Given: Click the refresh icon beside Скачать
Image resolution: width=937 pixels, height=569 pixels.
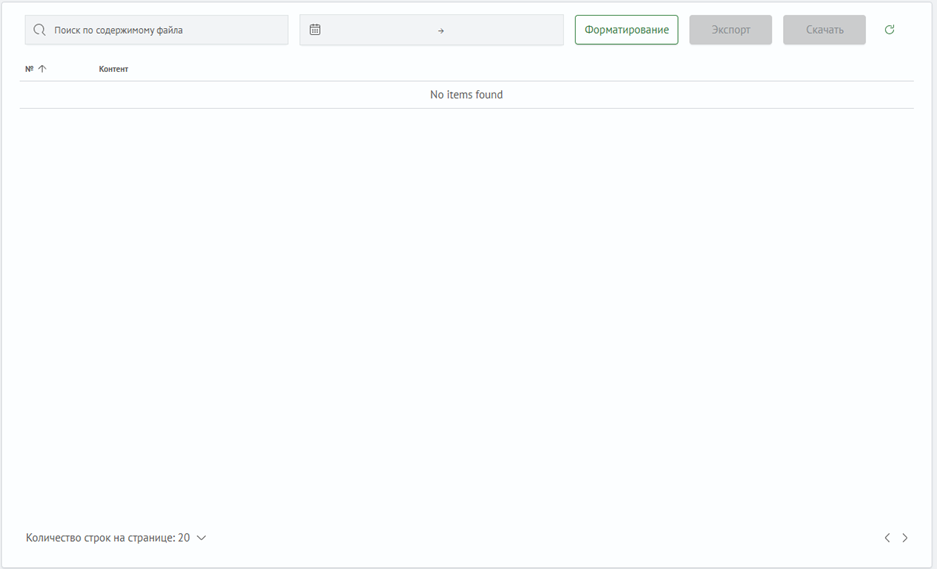Looking at the screenshot, I should 889,30.
